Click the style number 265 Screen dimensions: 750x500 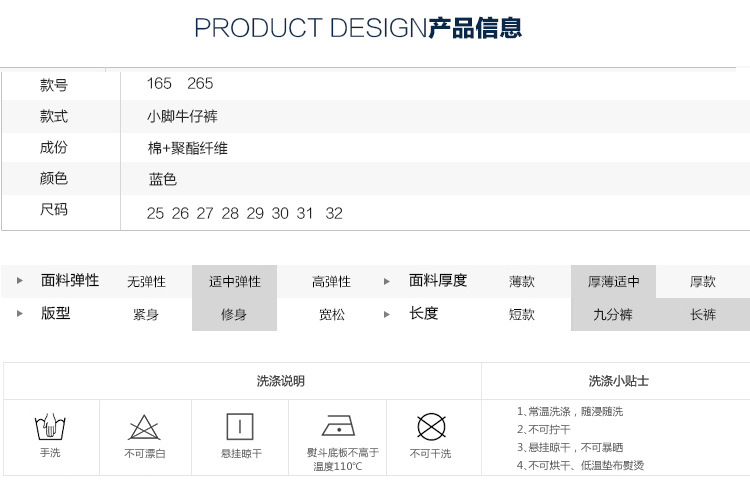tap(200, 83)
